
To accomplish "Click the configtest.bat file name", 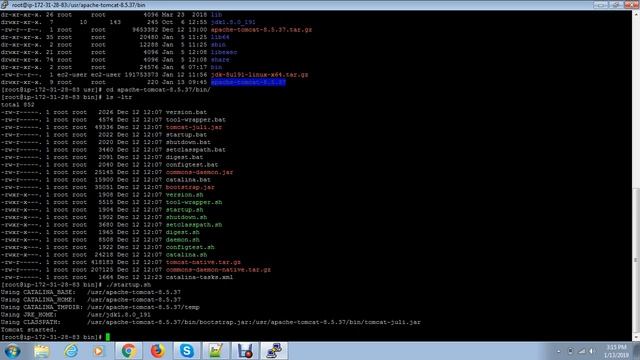I will (x=192, y=165).
